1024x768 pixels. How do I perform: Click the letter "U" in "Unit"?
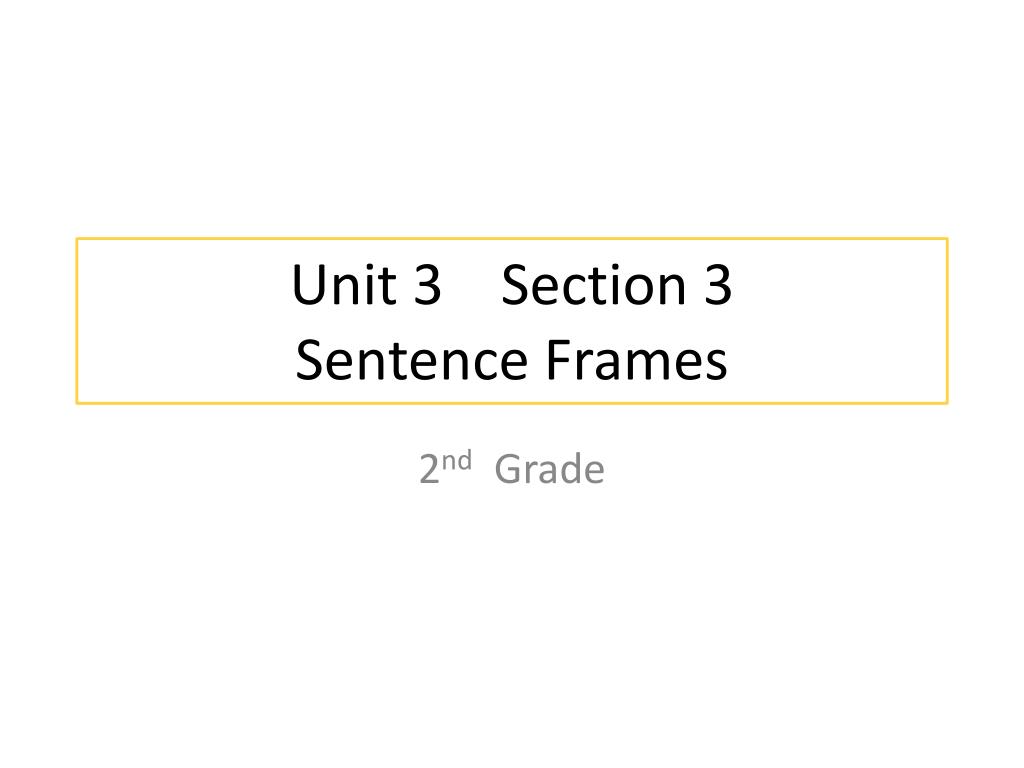point(308,285)
